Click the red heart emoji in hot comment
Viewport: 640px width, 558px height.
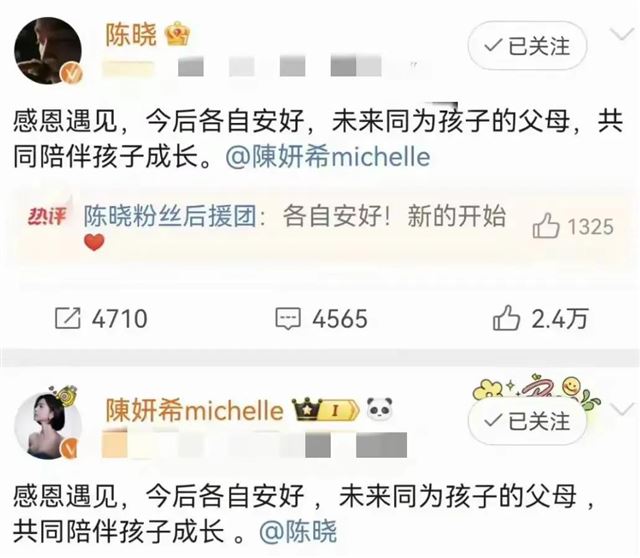click(94, 242)
